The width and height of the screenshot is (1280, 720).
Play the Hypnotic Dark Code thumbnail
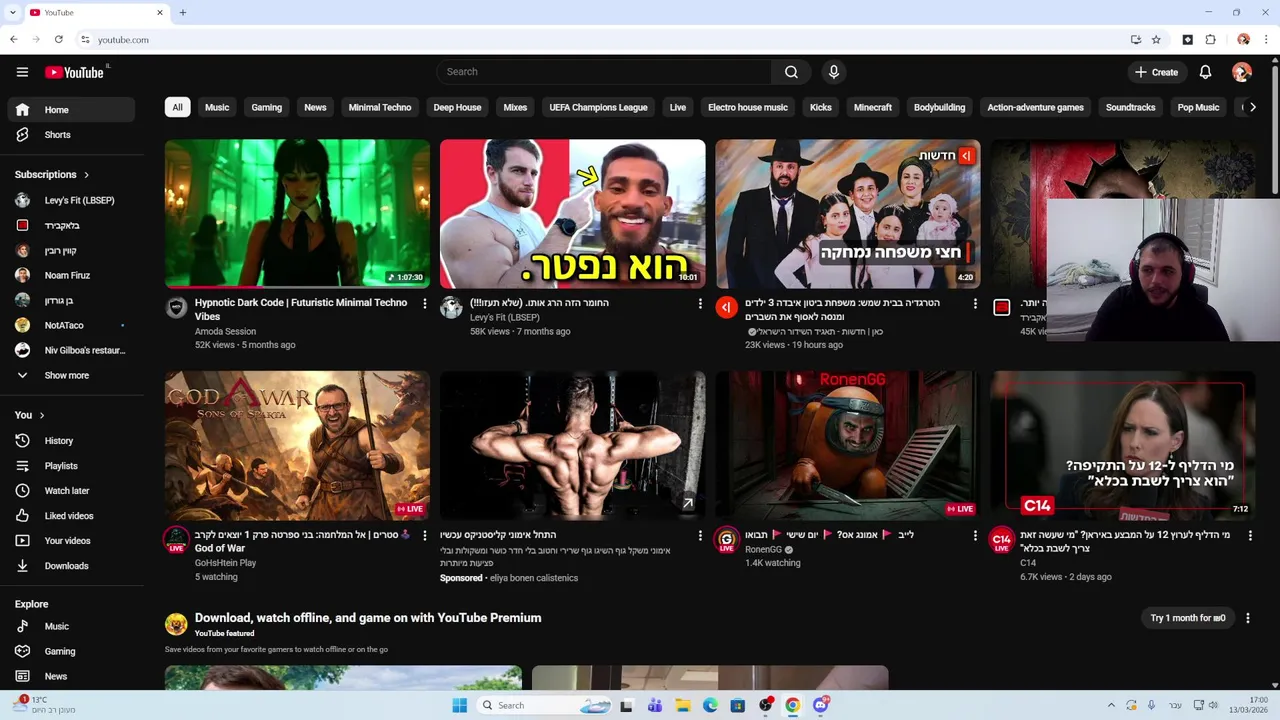297,214
